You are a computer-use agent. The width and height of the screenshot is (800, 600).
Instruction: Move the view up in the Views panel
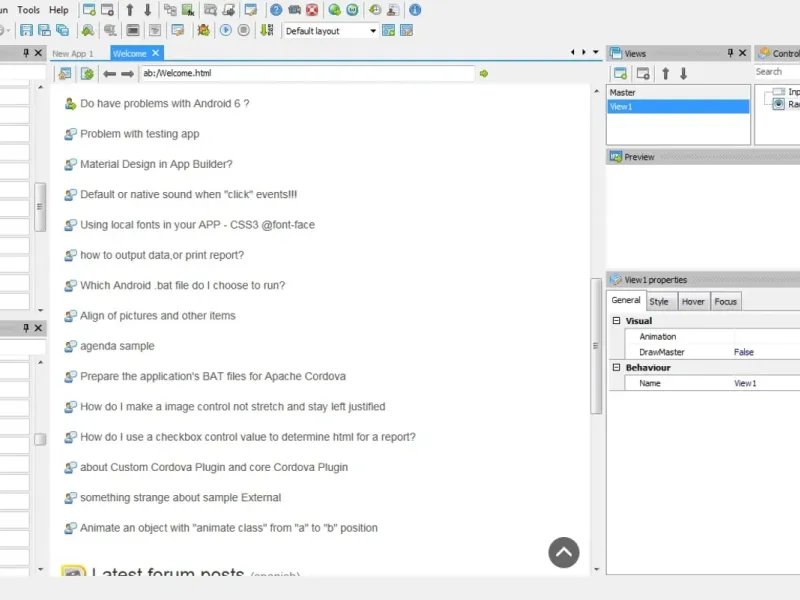pos(665,73)
